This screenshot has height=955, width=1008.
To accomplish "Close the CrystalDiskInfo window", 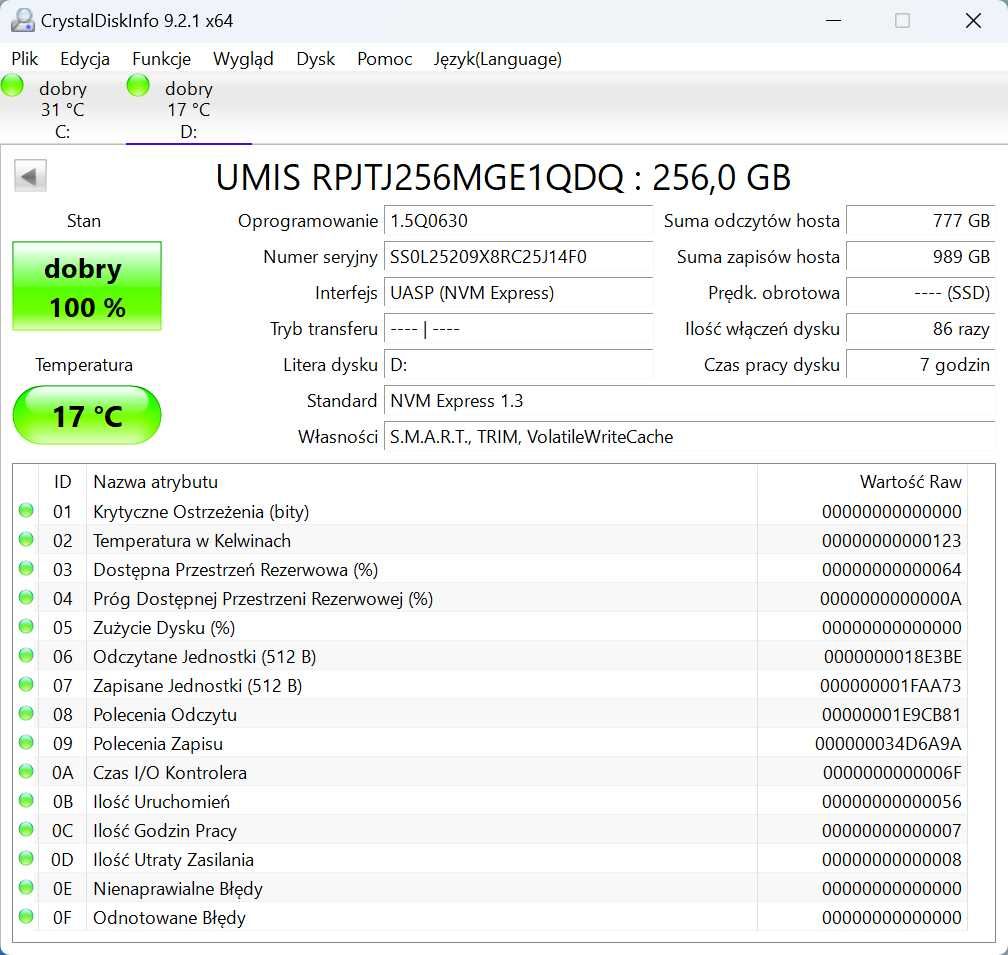I will [x=973, y=21].
